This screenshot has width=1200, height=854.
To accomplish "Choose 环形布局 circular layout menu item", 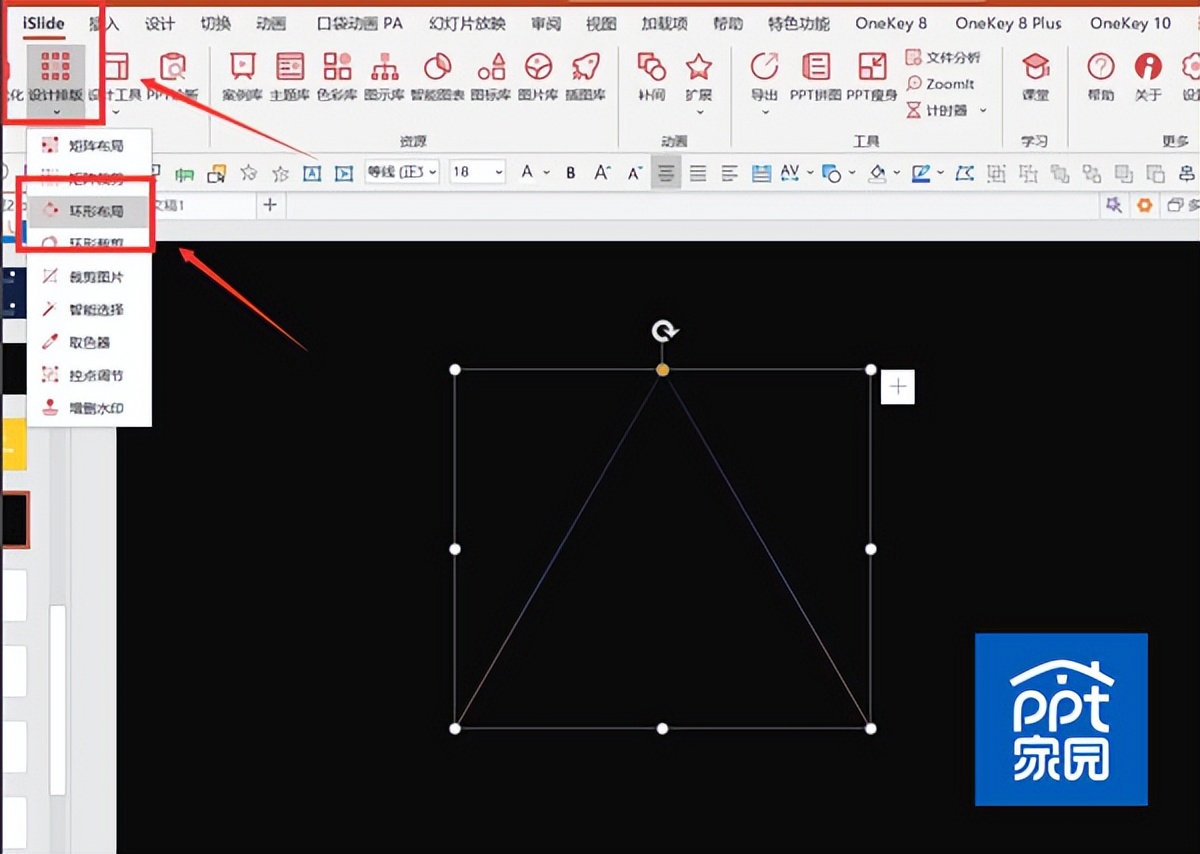I will 89,211.
